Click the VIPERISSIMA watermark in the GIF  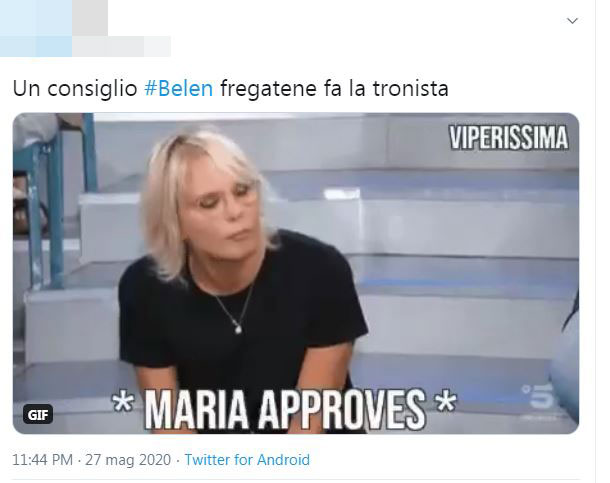[x=508, y=138]
